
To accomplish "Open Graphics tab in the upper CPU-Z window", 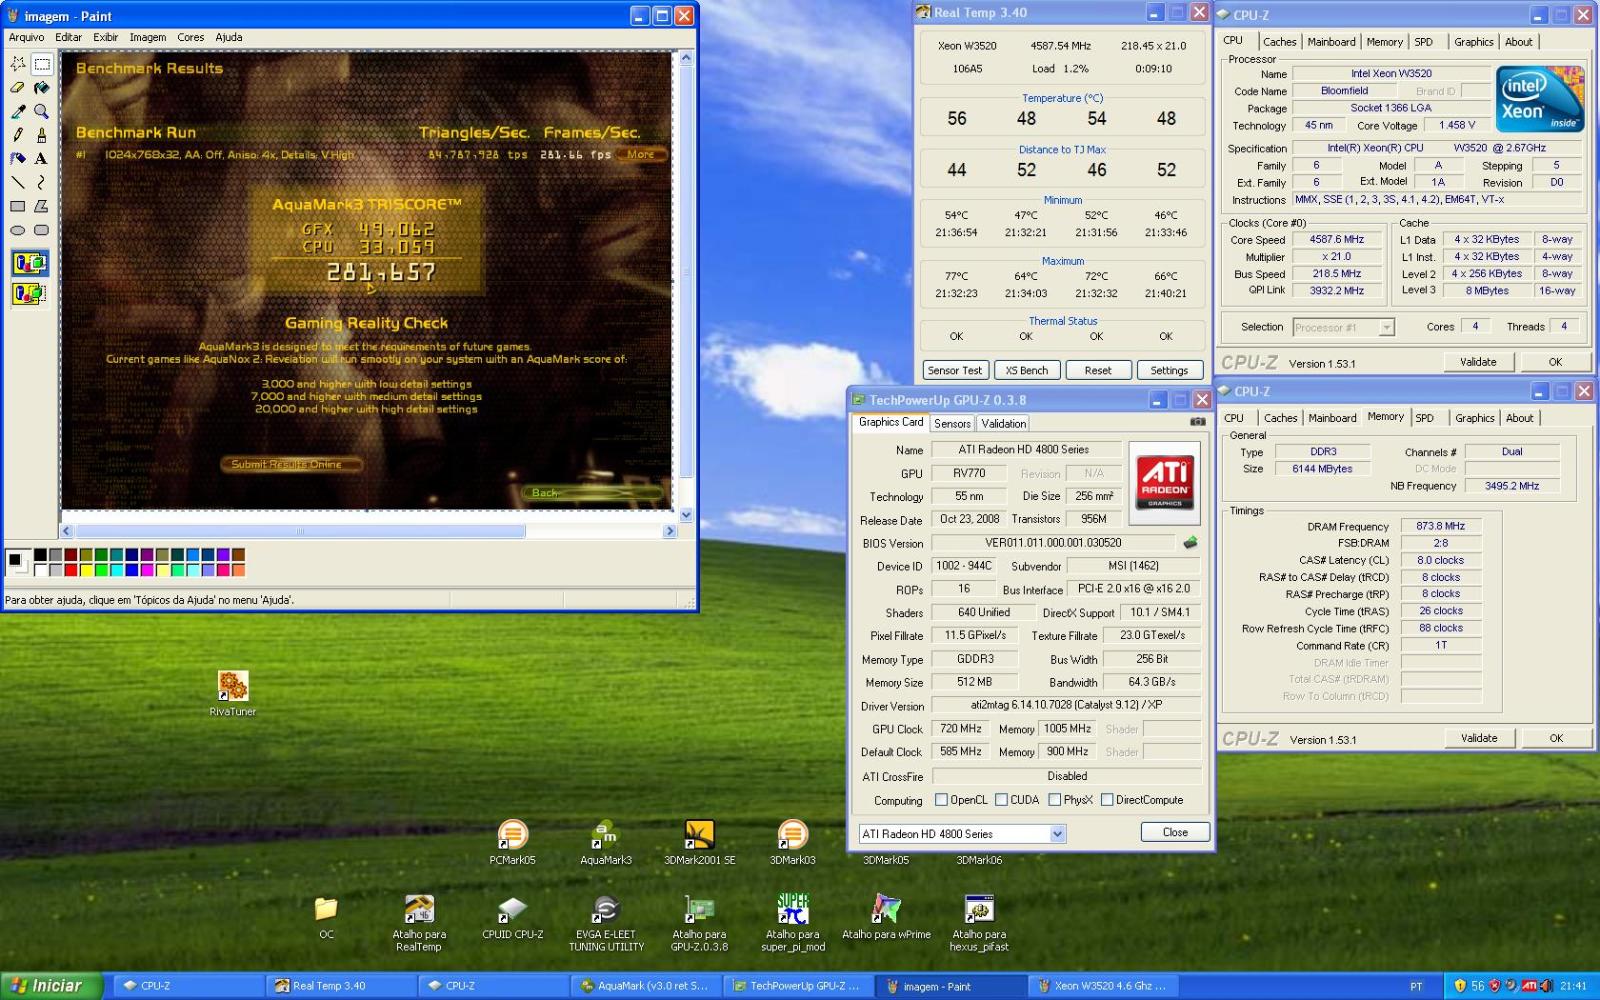I will tap(1473, 42).
